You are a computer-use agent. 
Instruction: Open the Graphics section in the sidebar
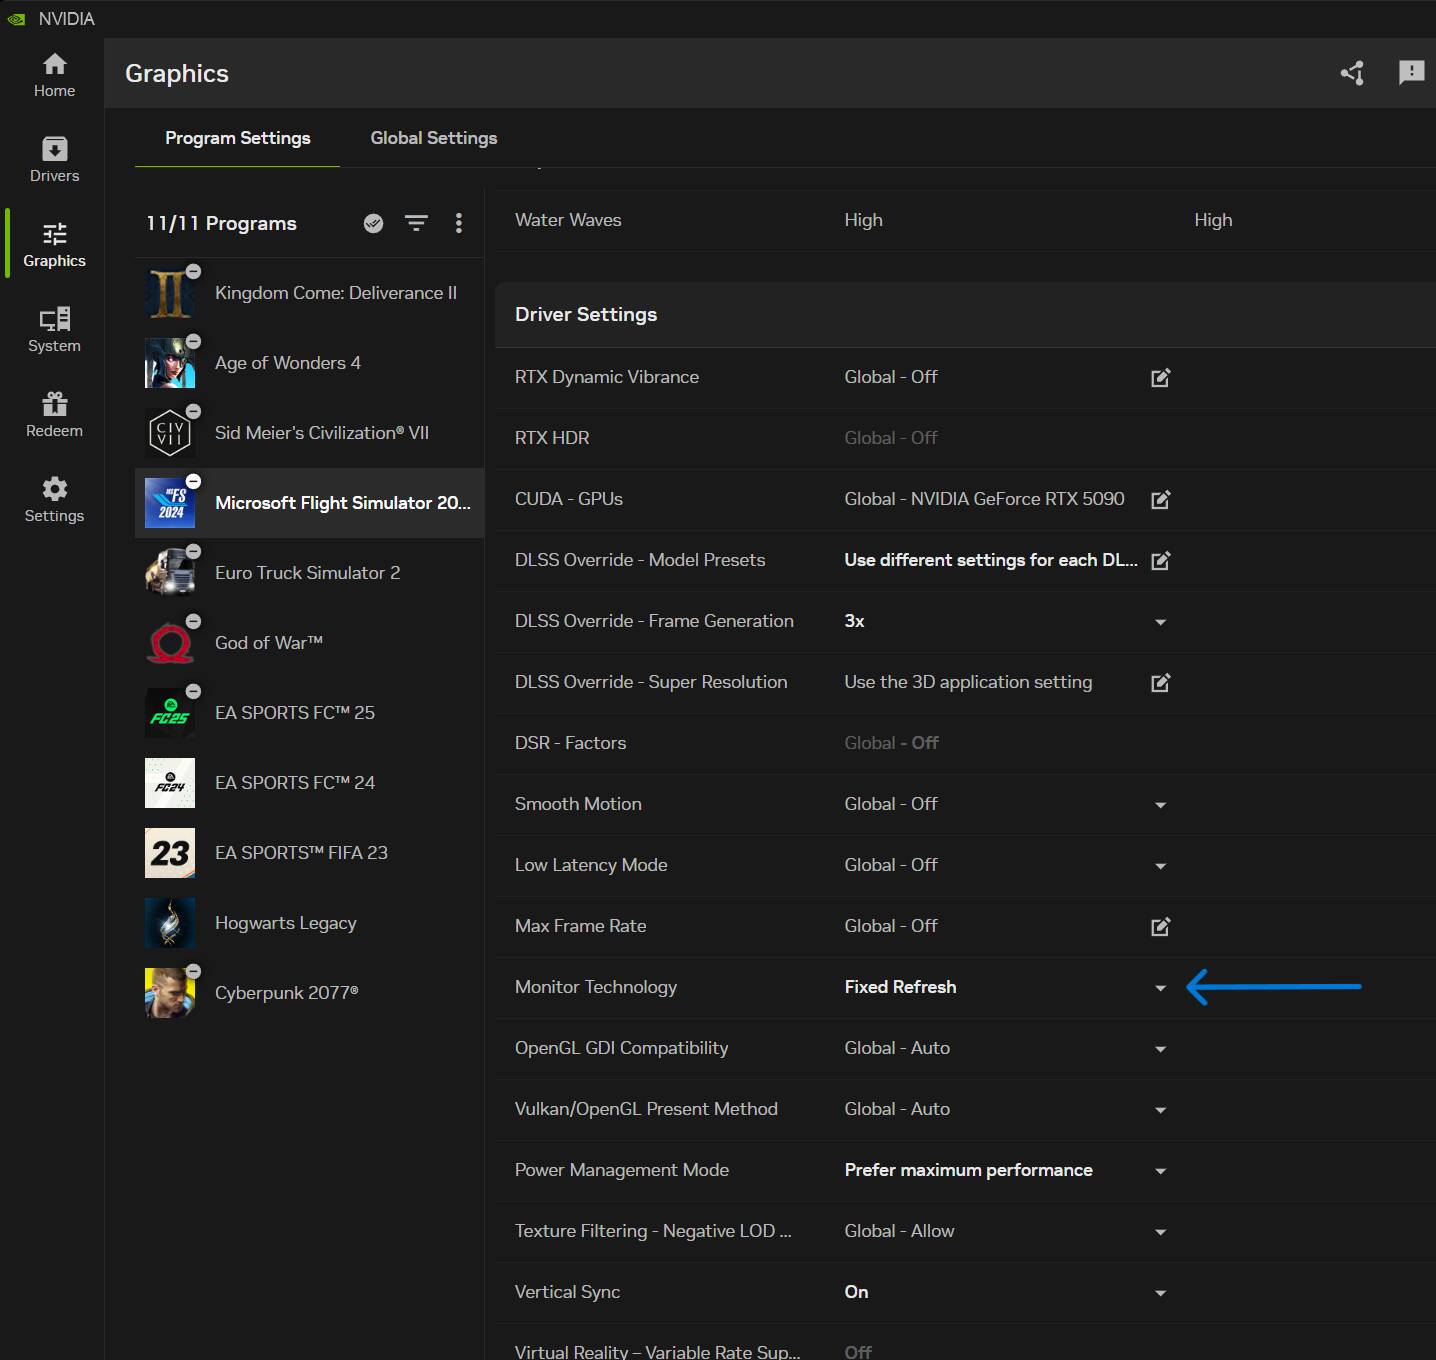point(54,243)
